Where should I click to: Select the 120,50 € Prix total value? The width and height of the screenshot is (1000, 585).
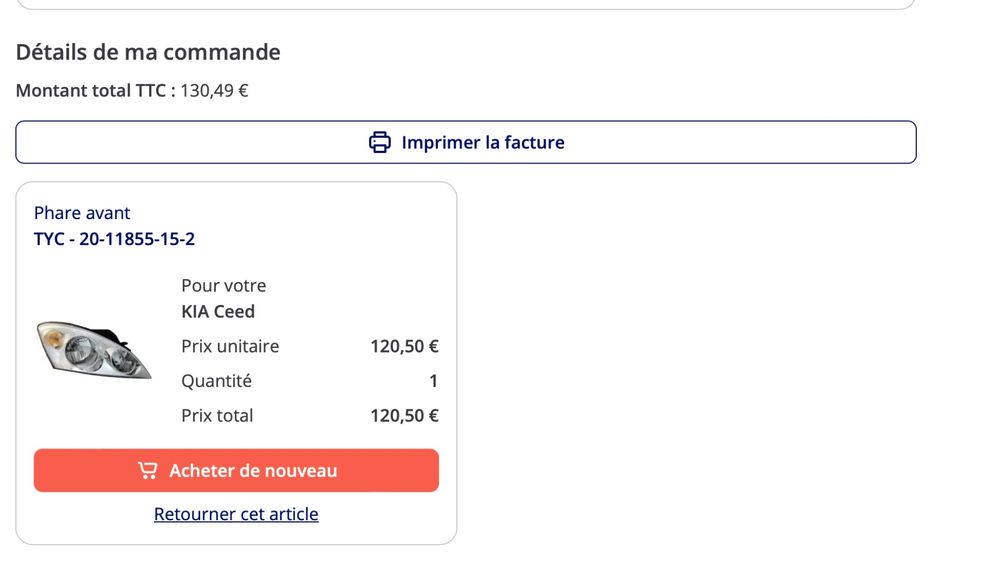tap(404, 416)
